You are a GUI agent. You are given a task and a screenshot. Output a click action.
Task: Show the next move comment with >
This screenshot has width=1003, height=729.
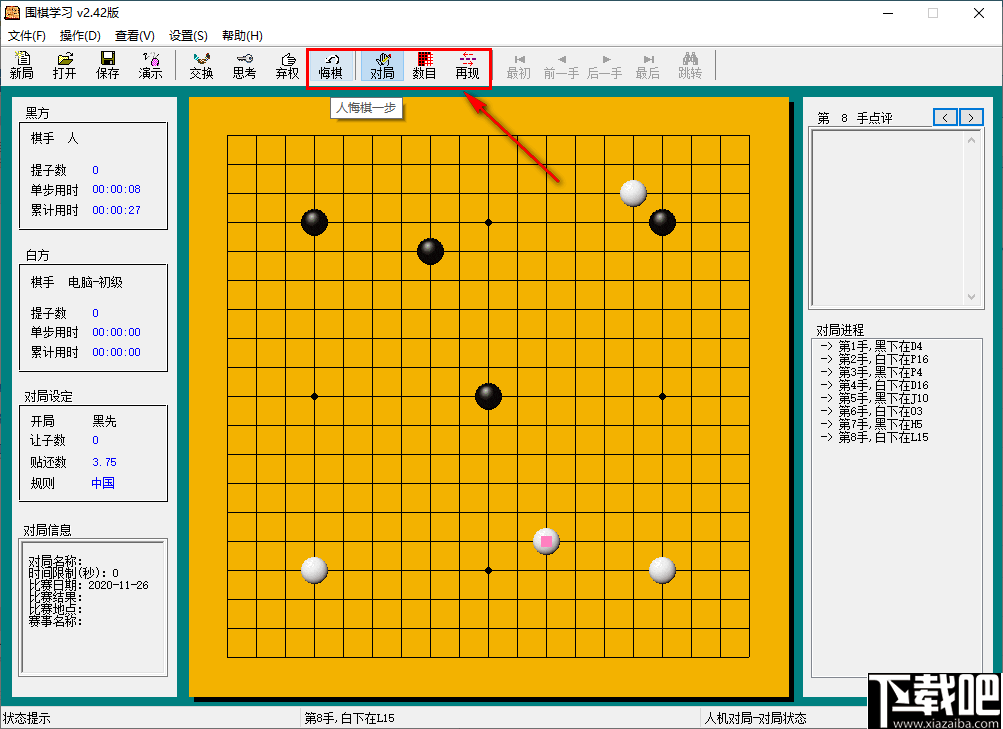coord(969,117)
